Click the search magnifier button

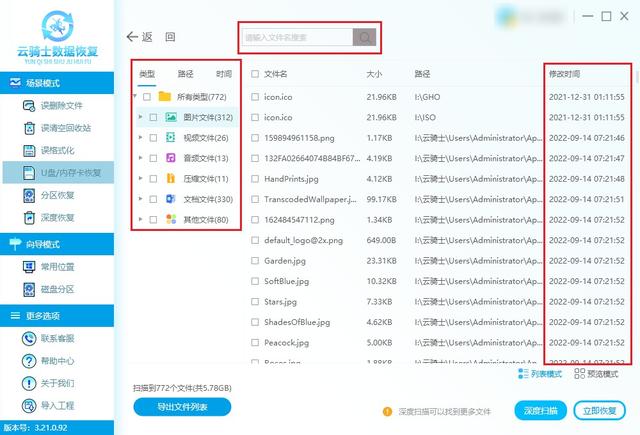364,37
